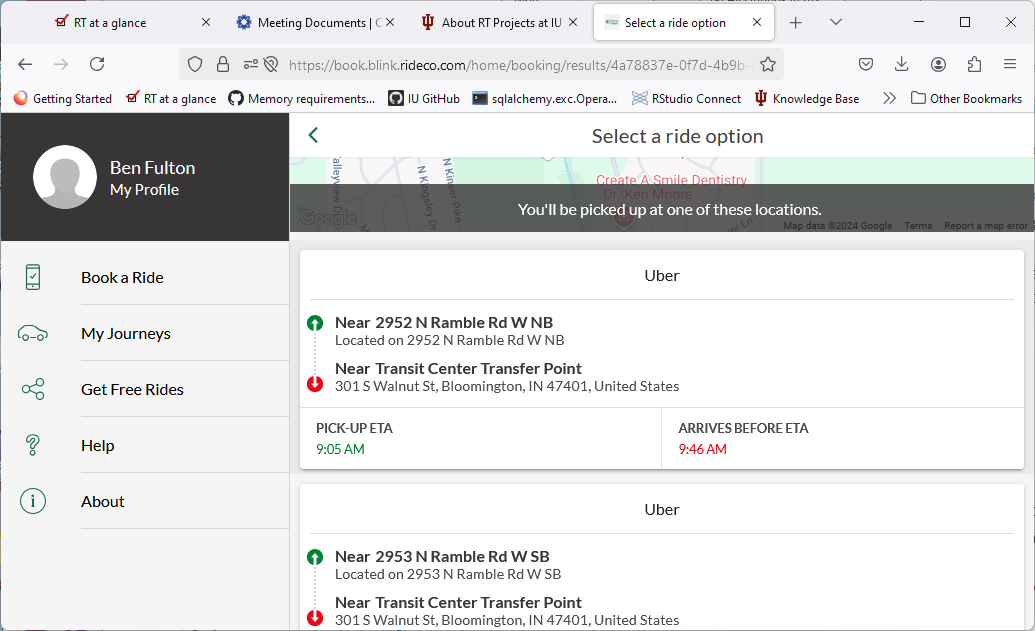View site security via padlock icon
The image size is (1035, 631).
223,64
